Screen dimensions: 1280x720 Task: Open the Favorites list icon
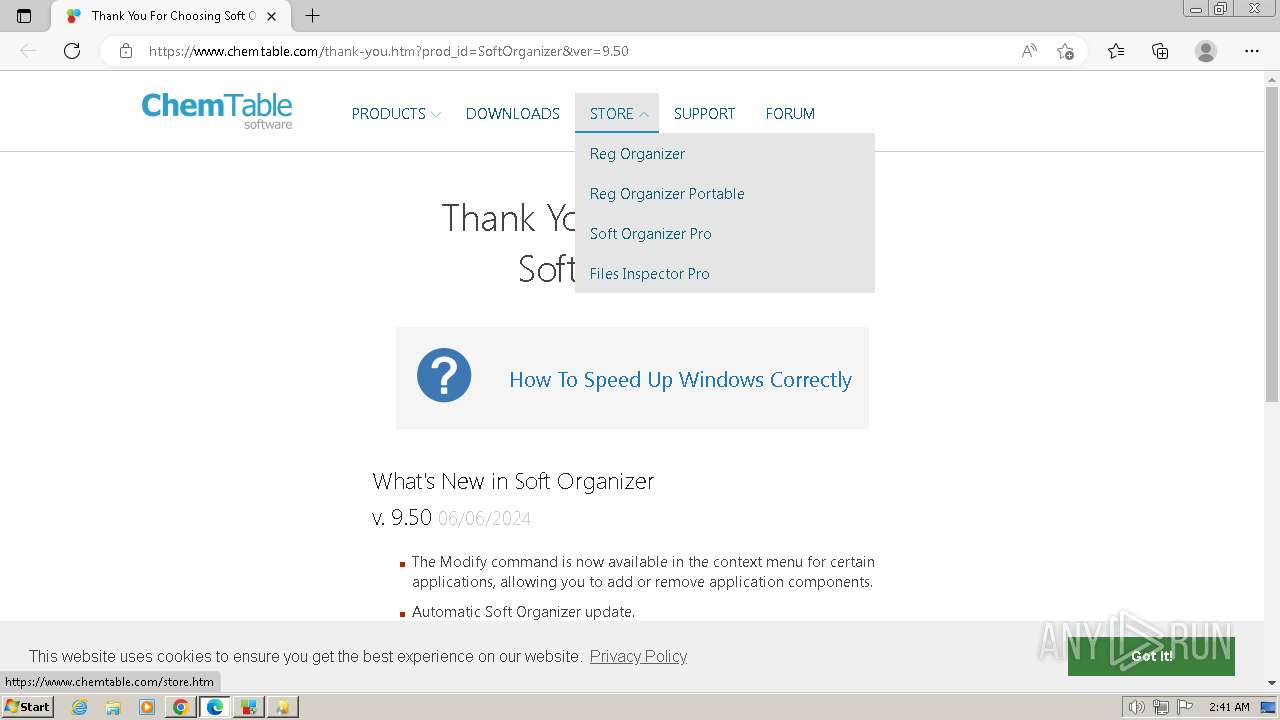(x=1116, y=51)
